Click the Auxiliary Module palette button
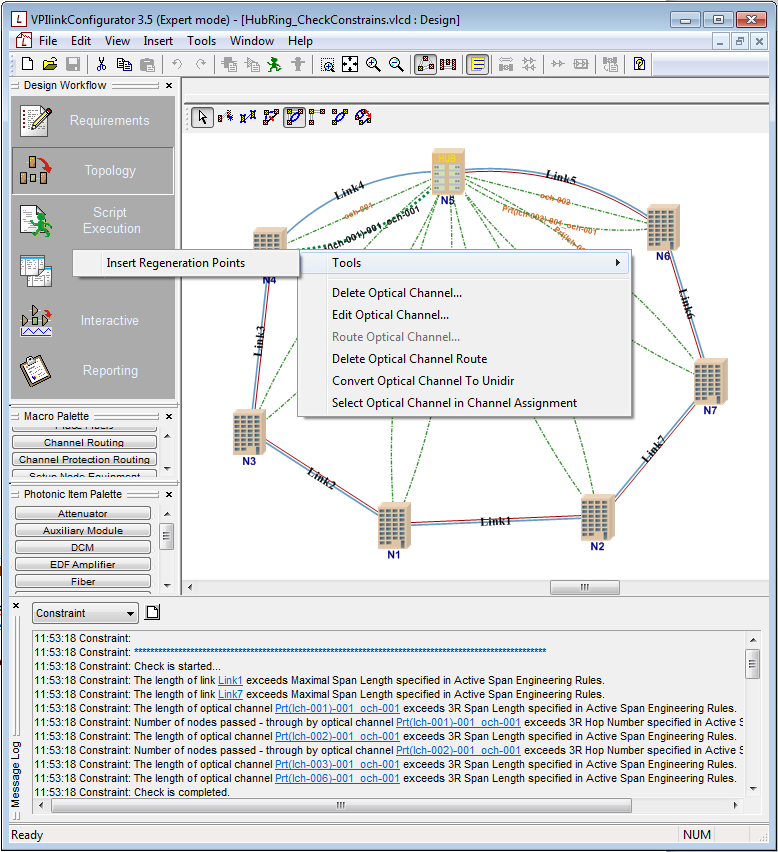 [x=83, y=530]
